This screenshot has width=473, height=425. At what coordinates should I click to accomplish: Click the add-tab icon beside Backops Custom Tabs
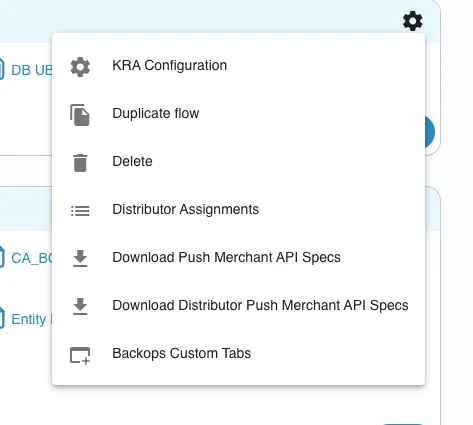(80, 356)
